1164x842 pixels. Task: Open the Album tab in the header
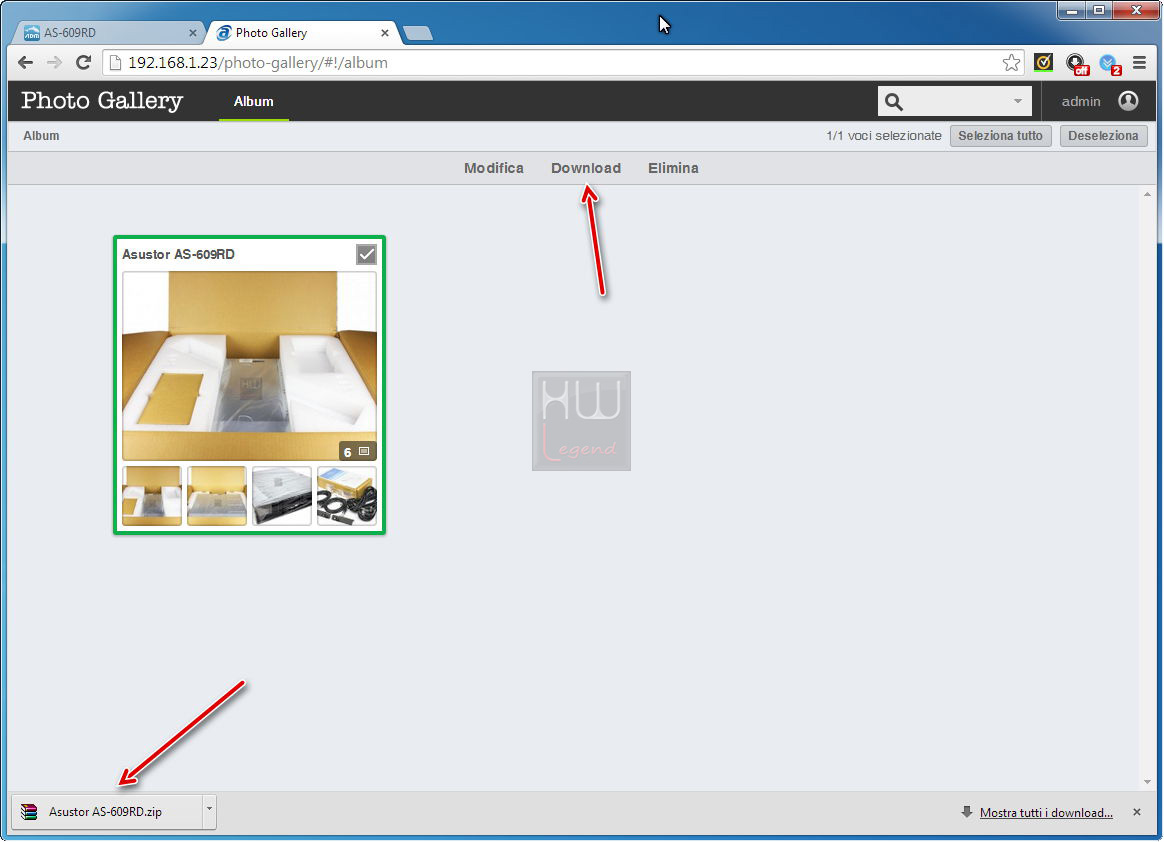(254, 102)
